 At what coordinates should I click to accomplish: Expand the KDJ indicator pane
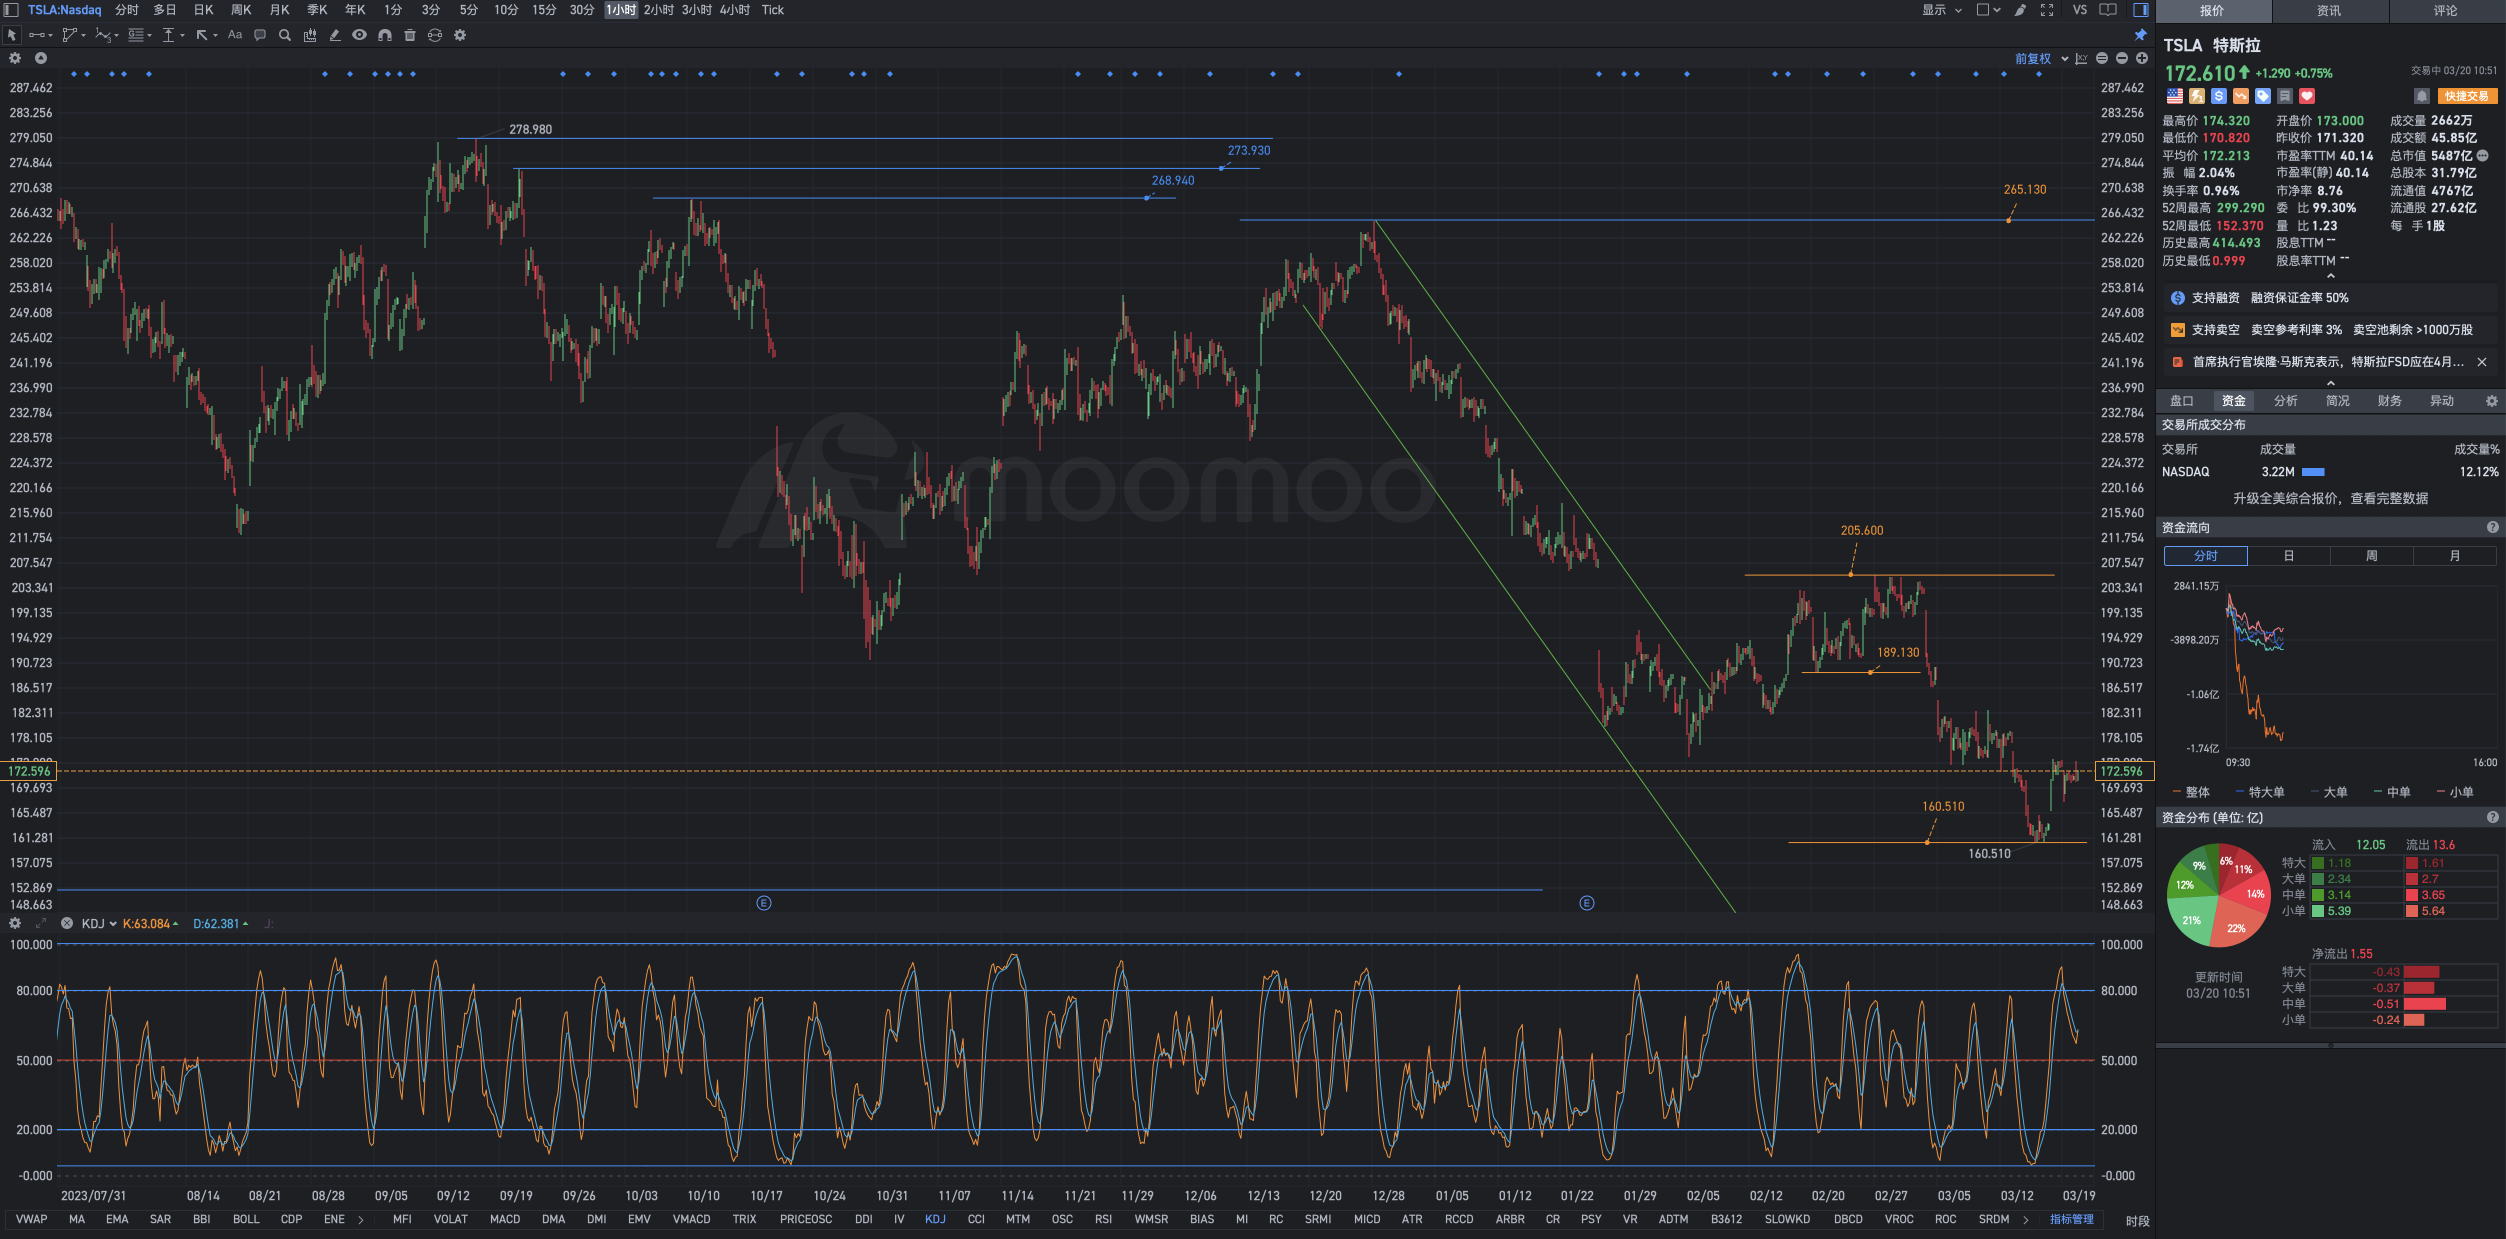[41, 923]
